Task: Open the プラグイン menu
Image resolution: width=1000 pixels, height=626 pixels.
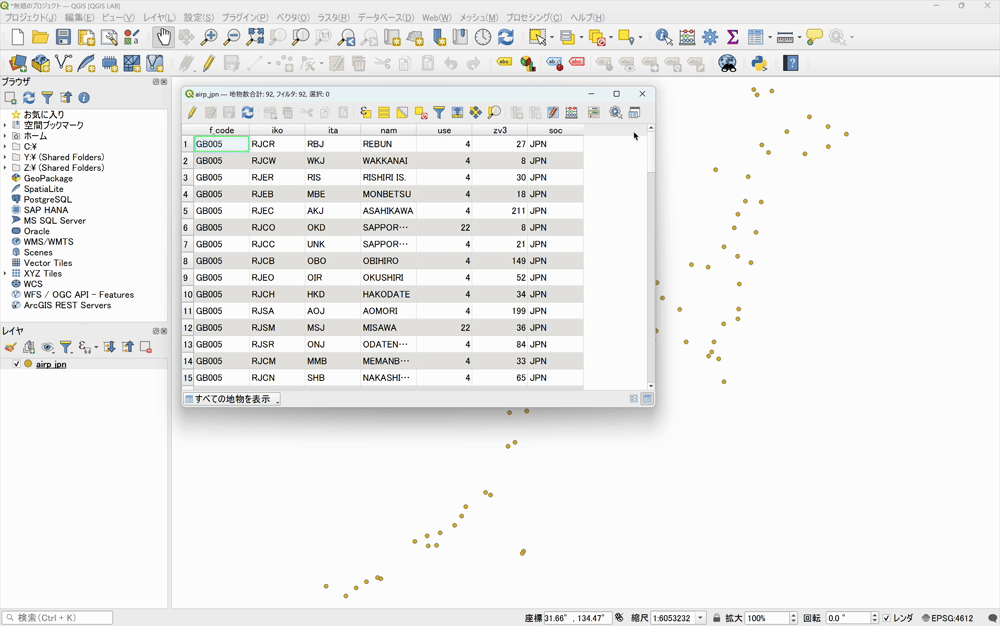Action: 245,17
